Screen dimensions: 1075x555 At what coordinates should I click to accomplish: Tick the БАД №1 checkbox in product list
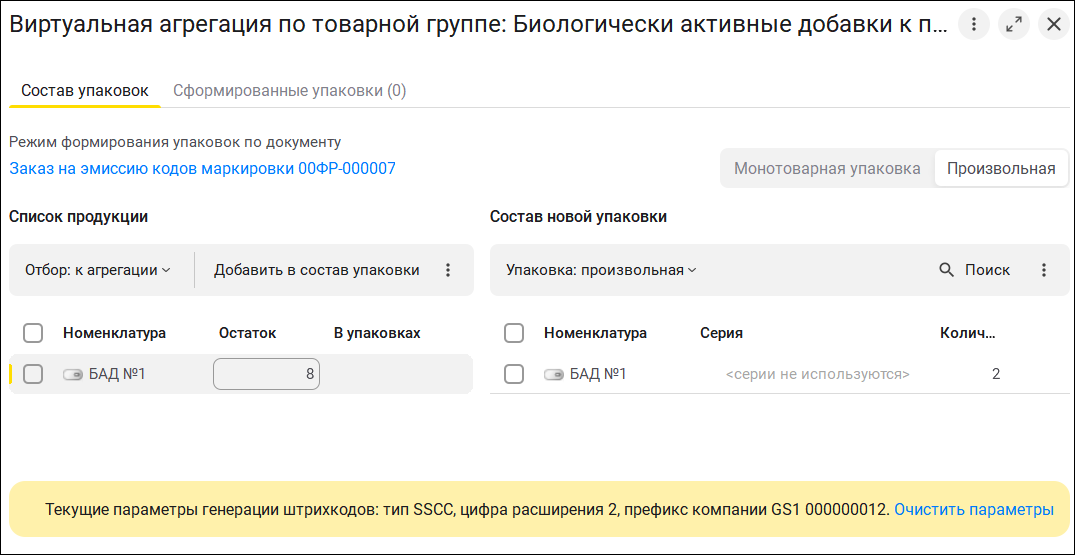33,374
